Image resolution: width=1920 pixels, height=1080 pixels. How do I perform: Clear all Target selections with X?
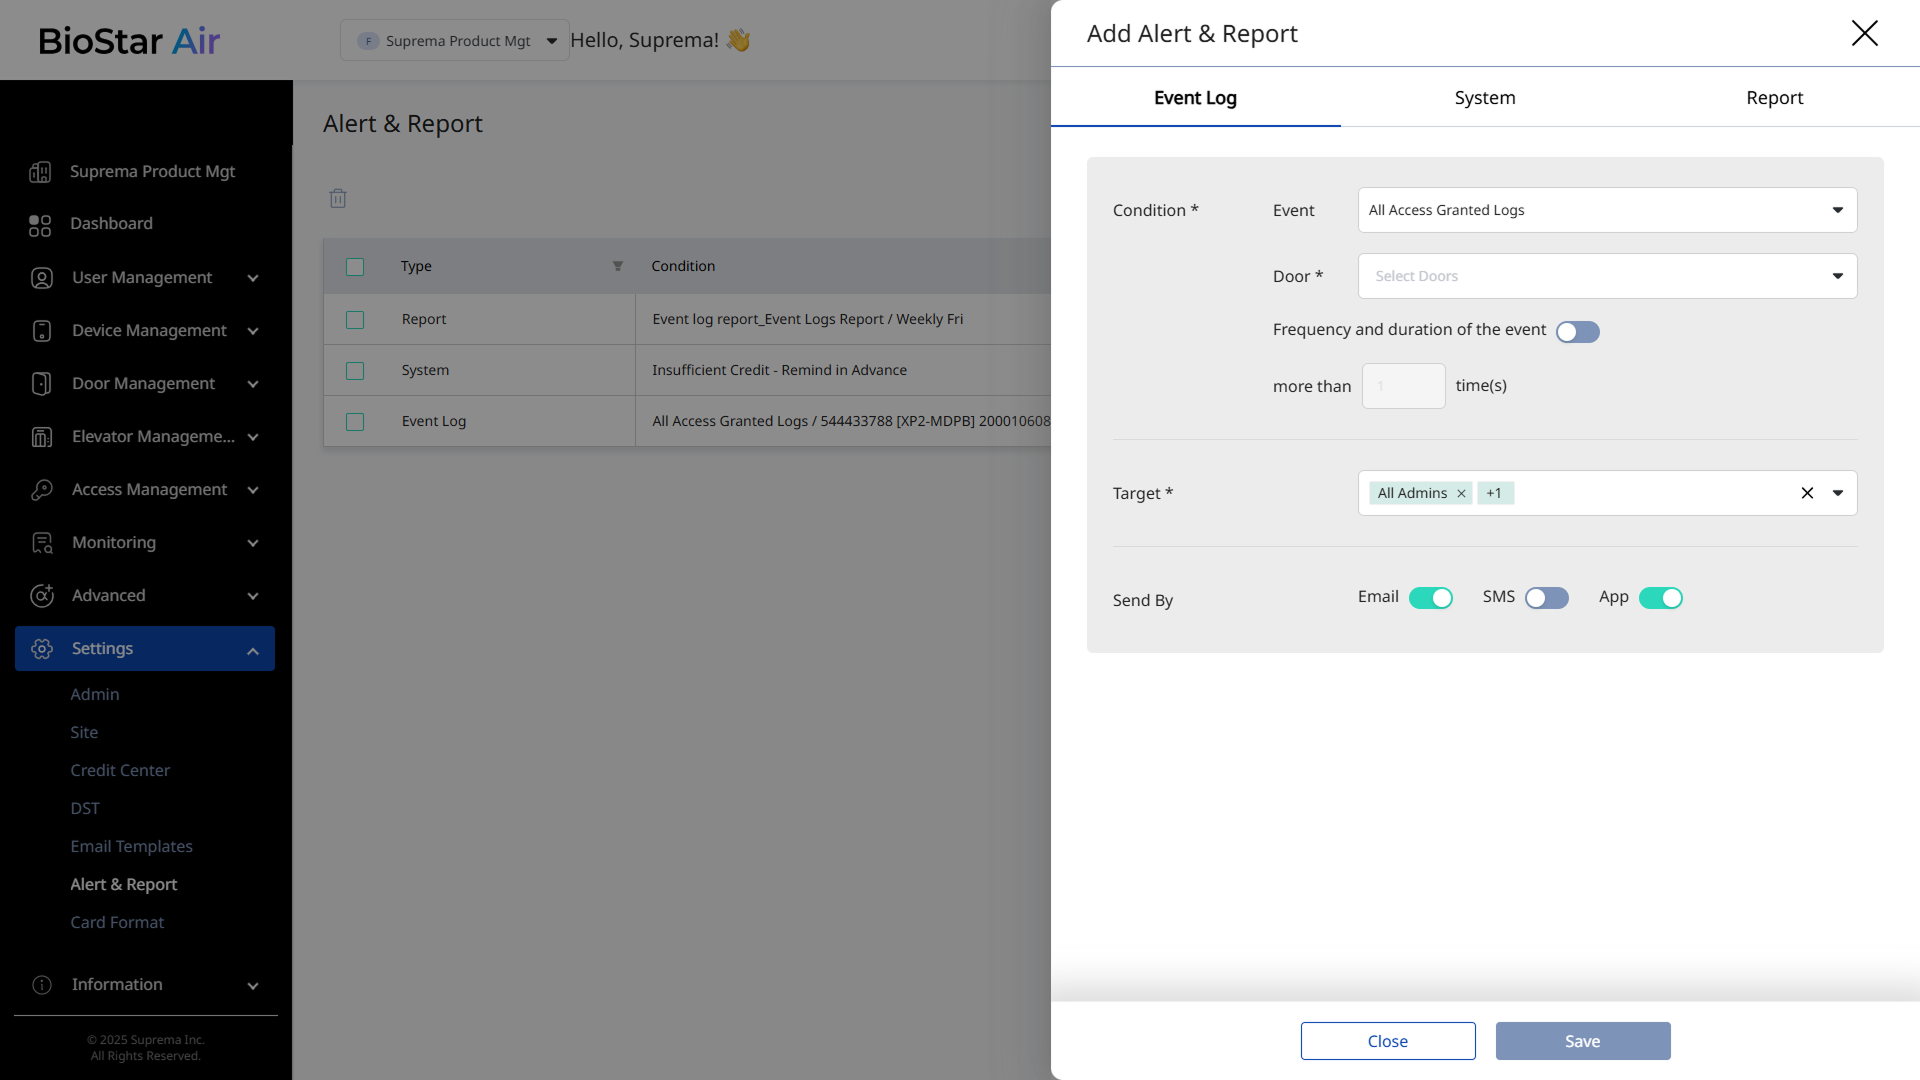(1807, 493)
